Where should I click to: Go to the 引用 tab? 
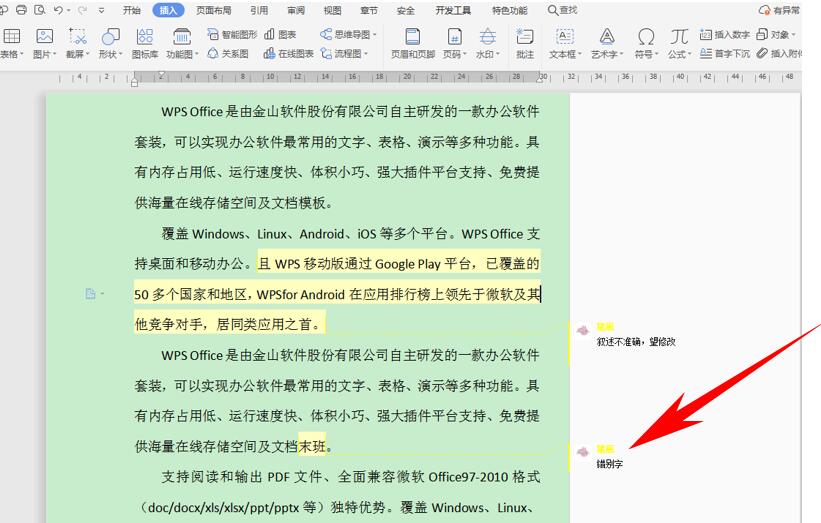(259, 10)
